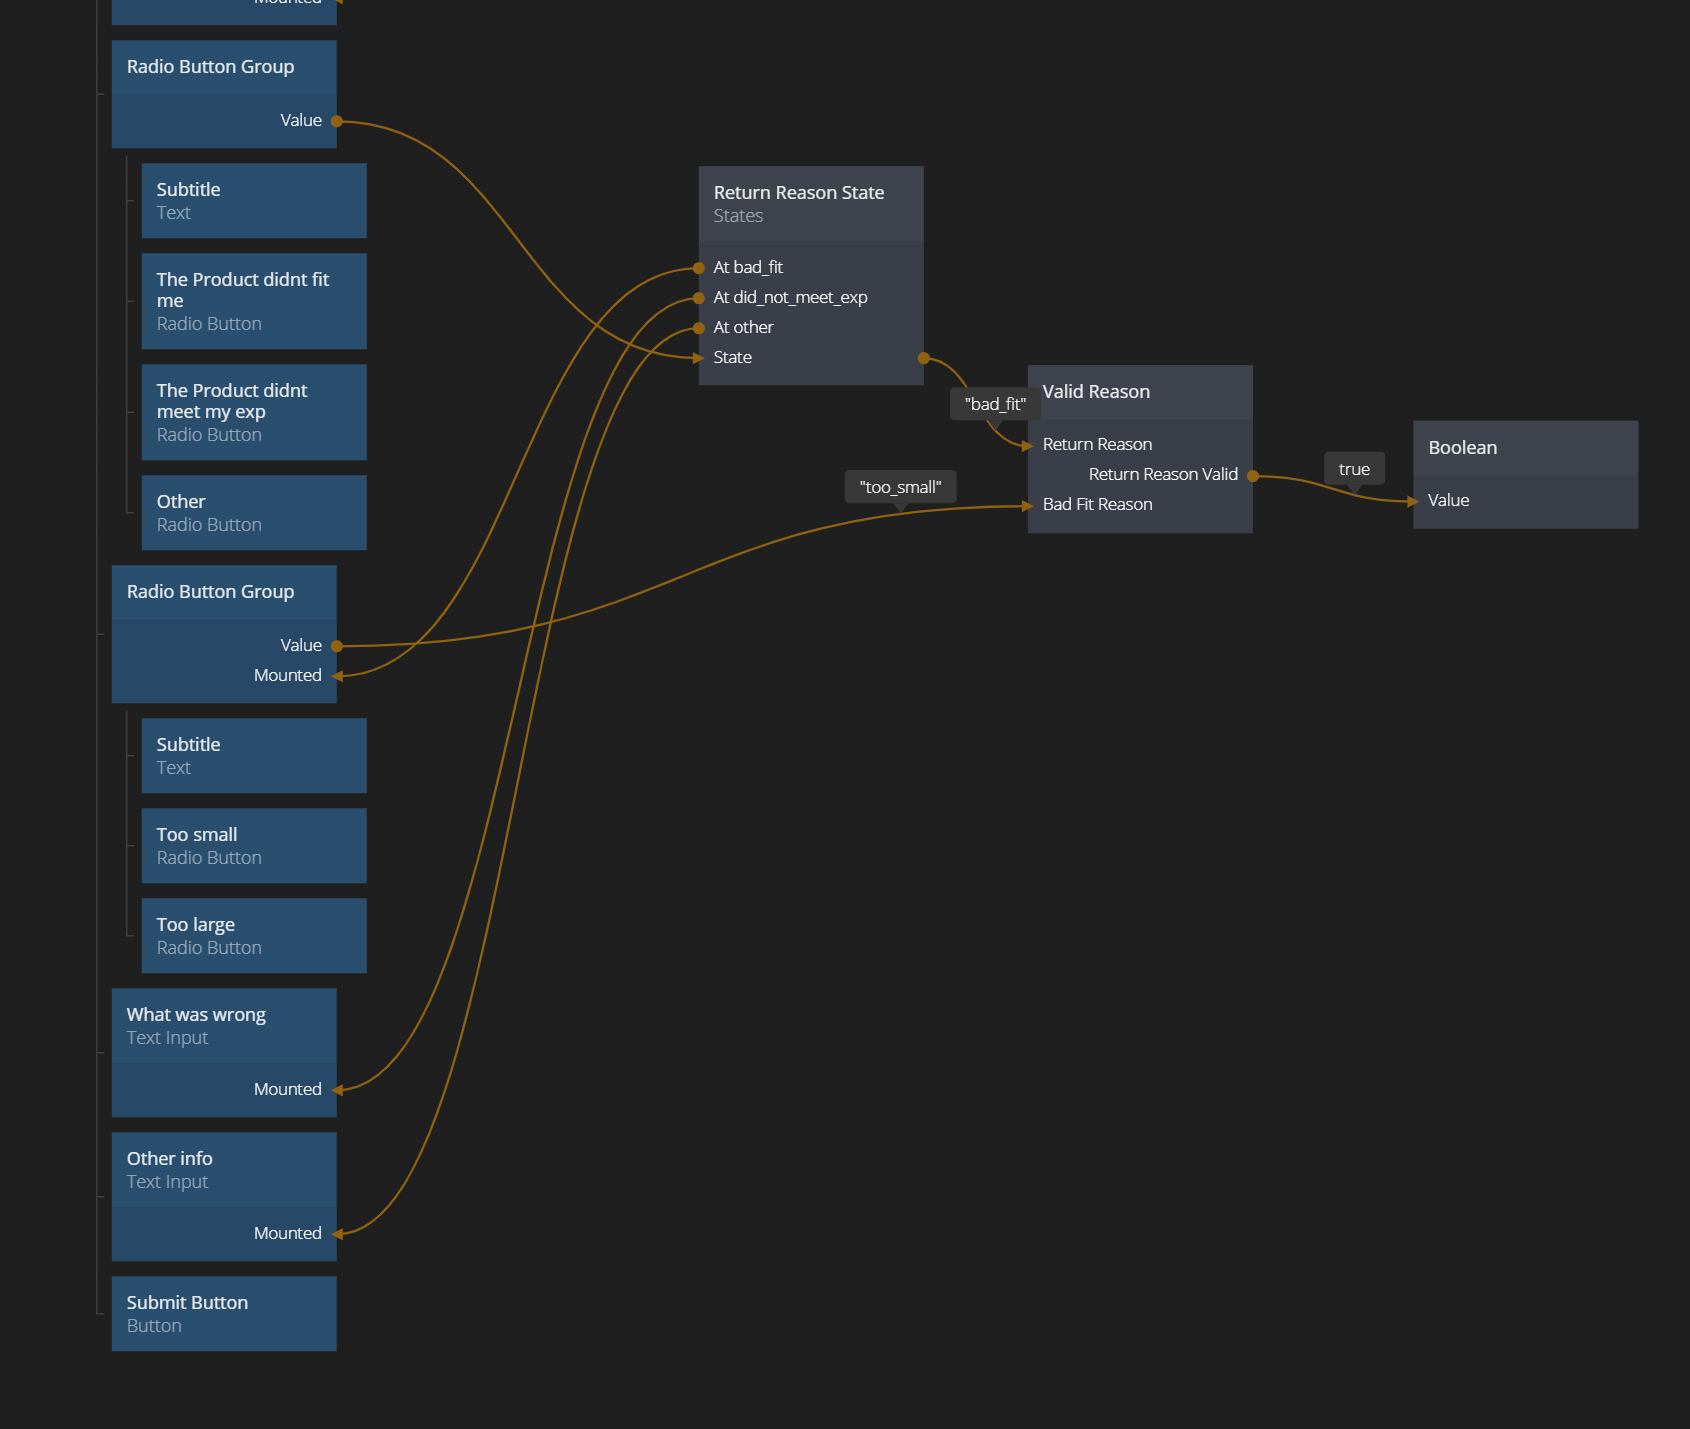Click the Boolean node's Value input arrow
Viewport: 1690px width, 1429px height.
pos(1413,501)
